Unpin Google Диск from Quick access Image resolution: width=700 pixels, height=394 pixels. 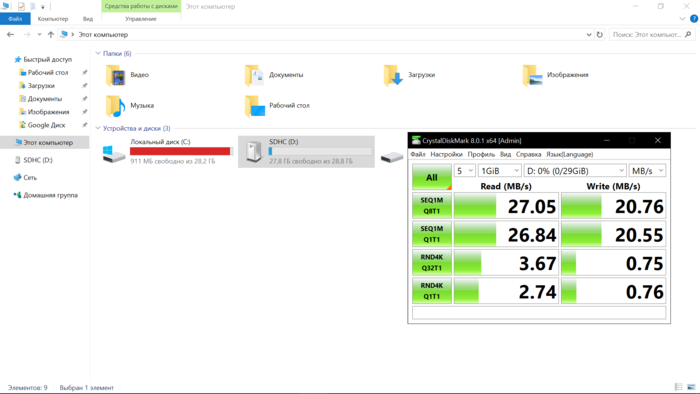(84, 125)
